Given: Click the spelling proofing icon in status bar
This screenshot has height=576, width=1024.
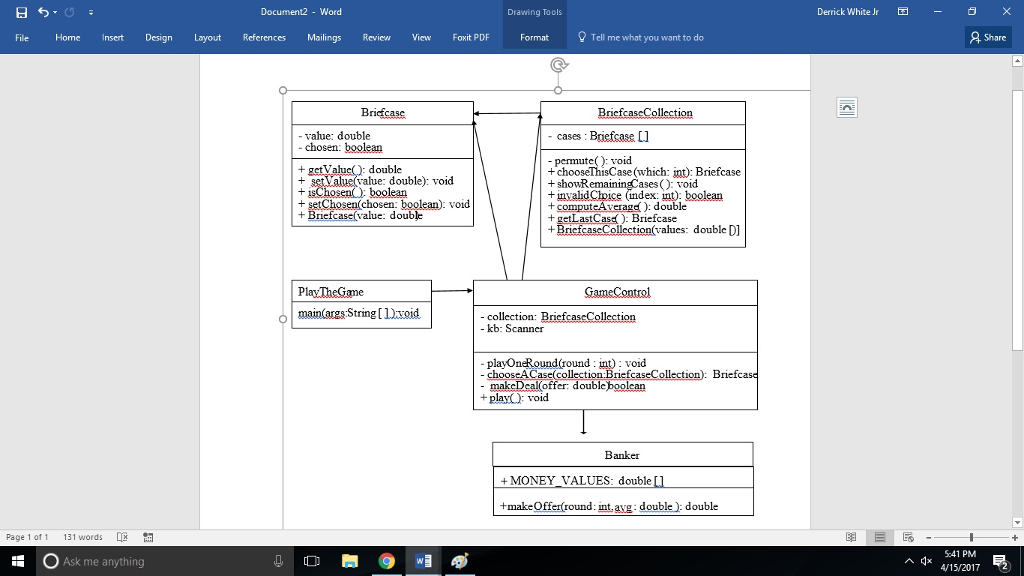Looking at the screenshot, I should click(x=123, y=537).
